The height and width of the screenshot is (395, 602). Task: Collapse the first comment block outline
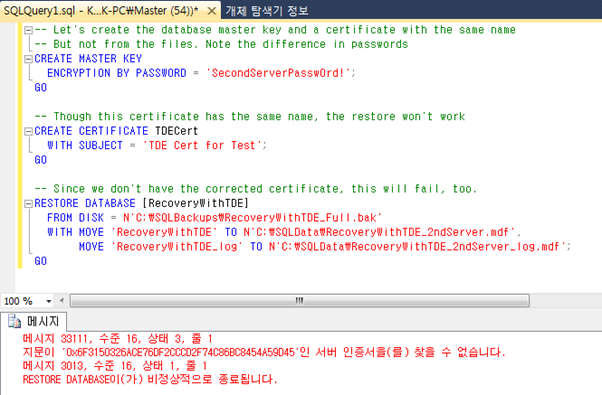tap(28, 30)
